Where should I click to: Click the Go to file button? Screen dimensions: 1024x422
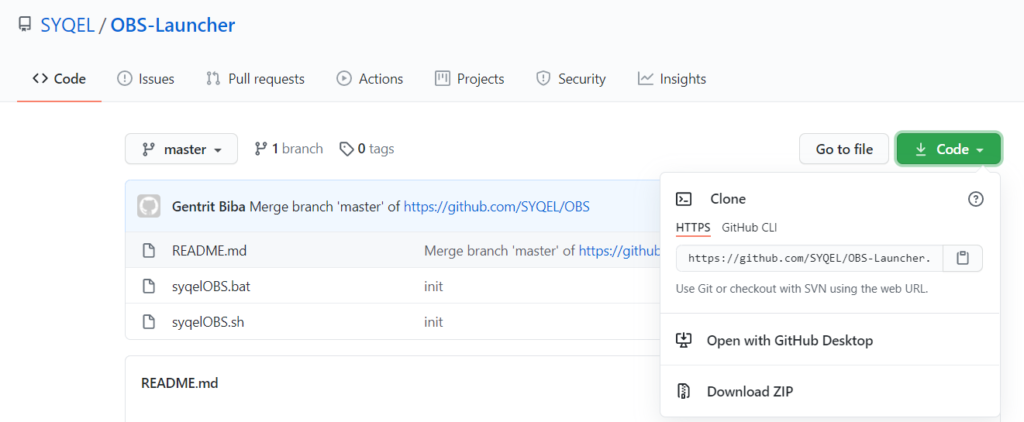[844, 149]
